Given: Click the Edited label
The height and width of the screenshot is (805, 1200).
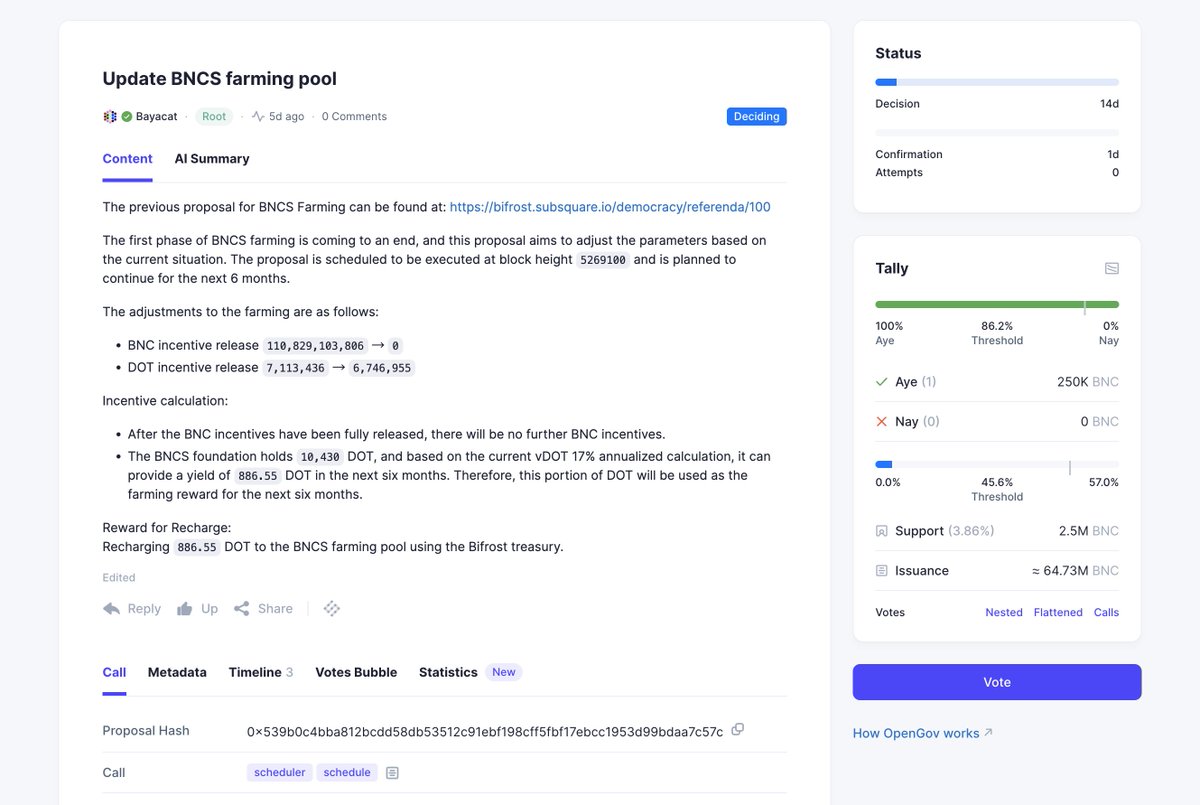Looking at the screenshot, I should click(119, 577).
